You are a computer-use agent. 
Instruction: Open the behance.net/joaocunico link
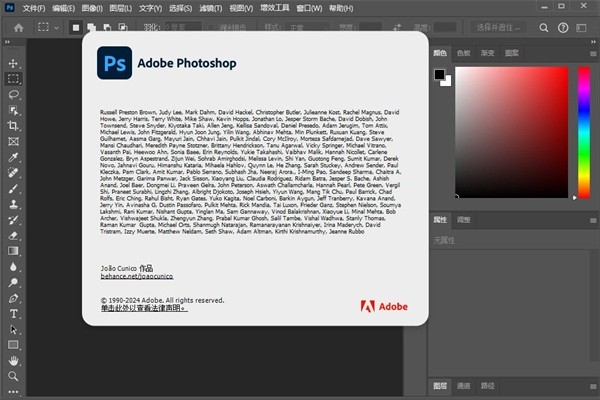point(137,276)
